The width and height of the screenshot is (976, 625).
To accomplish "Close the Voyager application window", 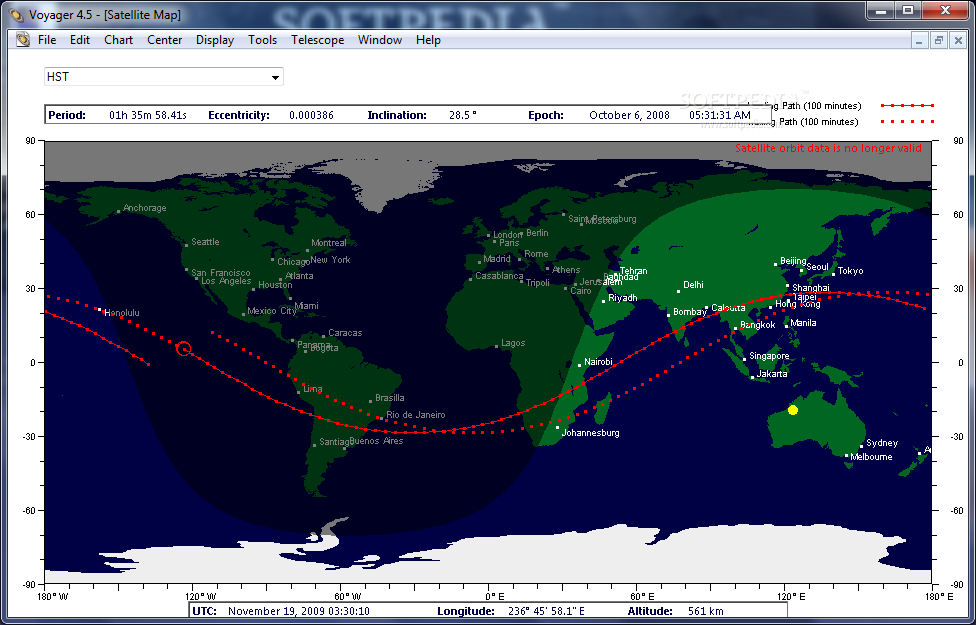I will [x=946, y=9].
